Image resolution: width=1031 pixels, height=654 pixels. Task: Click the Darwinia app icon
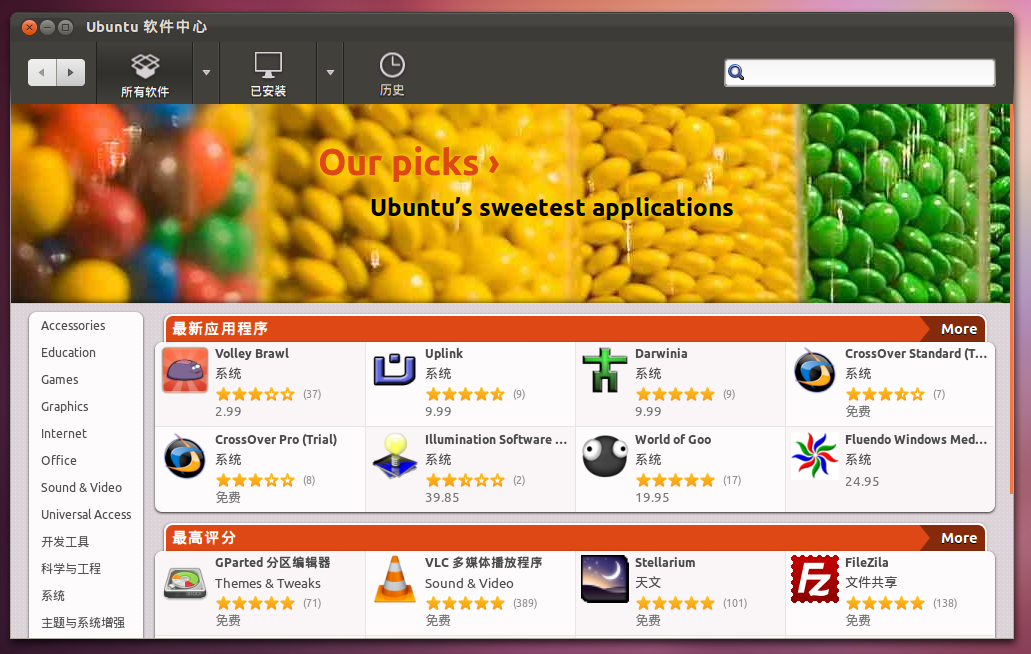click(x=604, y=370)
